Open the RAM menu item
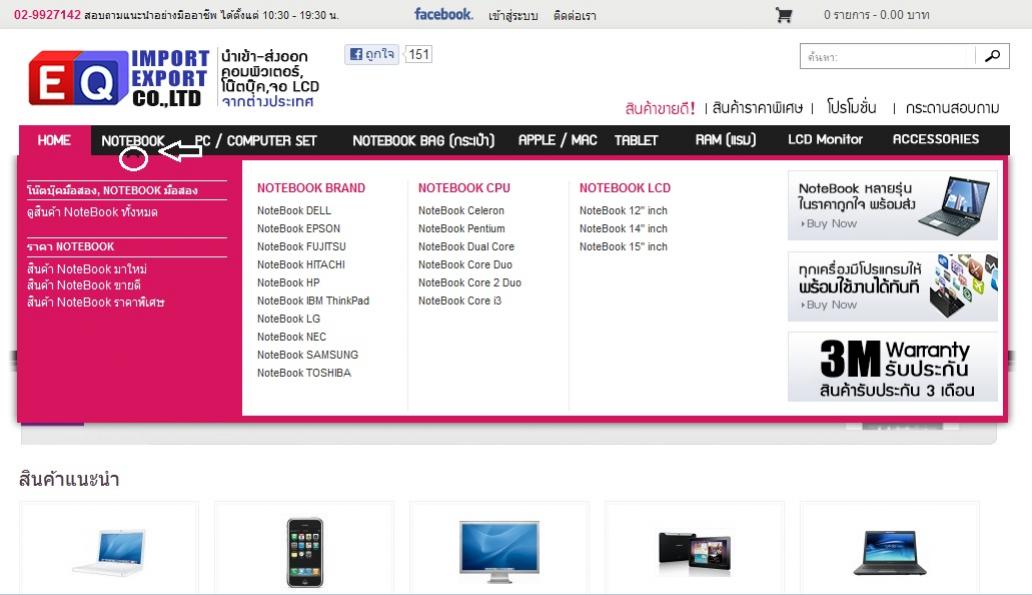1032x595 pixels. [x=725, y=140]
